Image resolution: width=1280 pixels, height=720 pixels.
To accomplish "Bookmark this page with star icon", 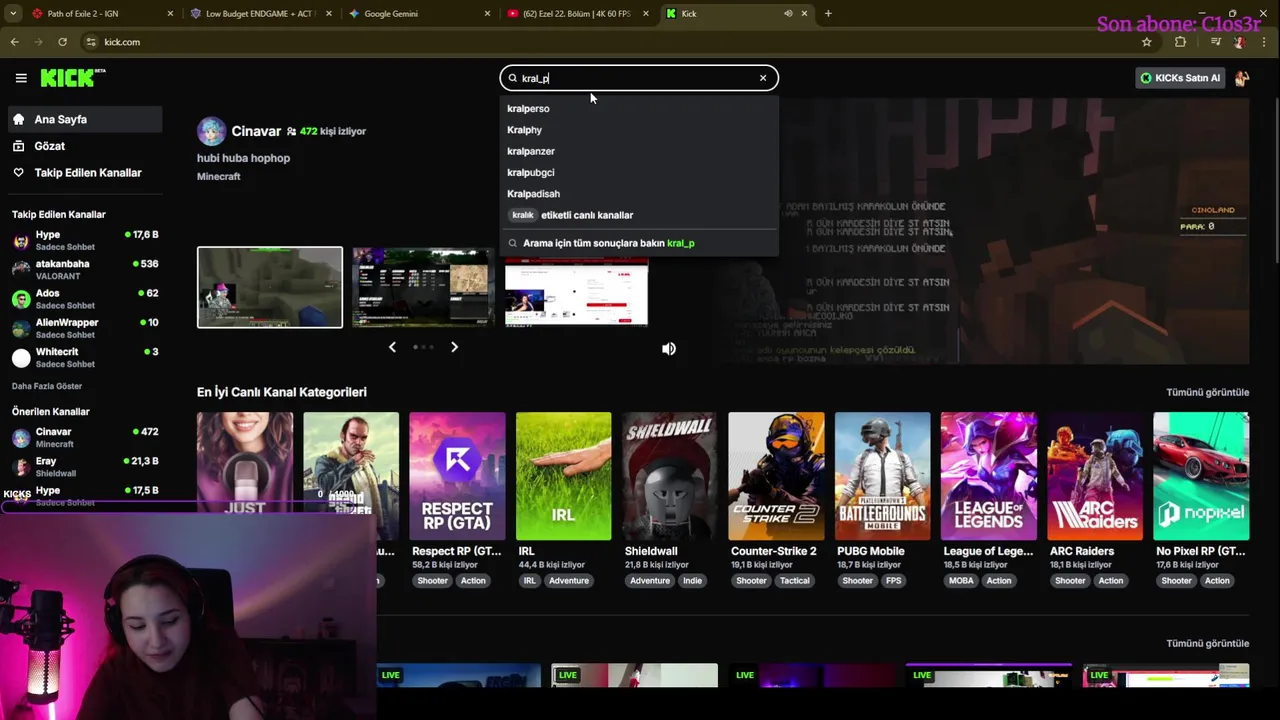I will click(1146, 42).
